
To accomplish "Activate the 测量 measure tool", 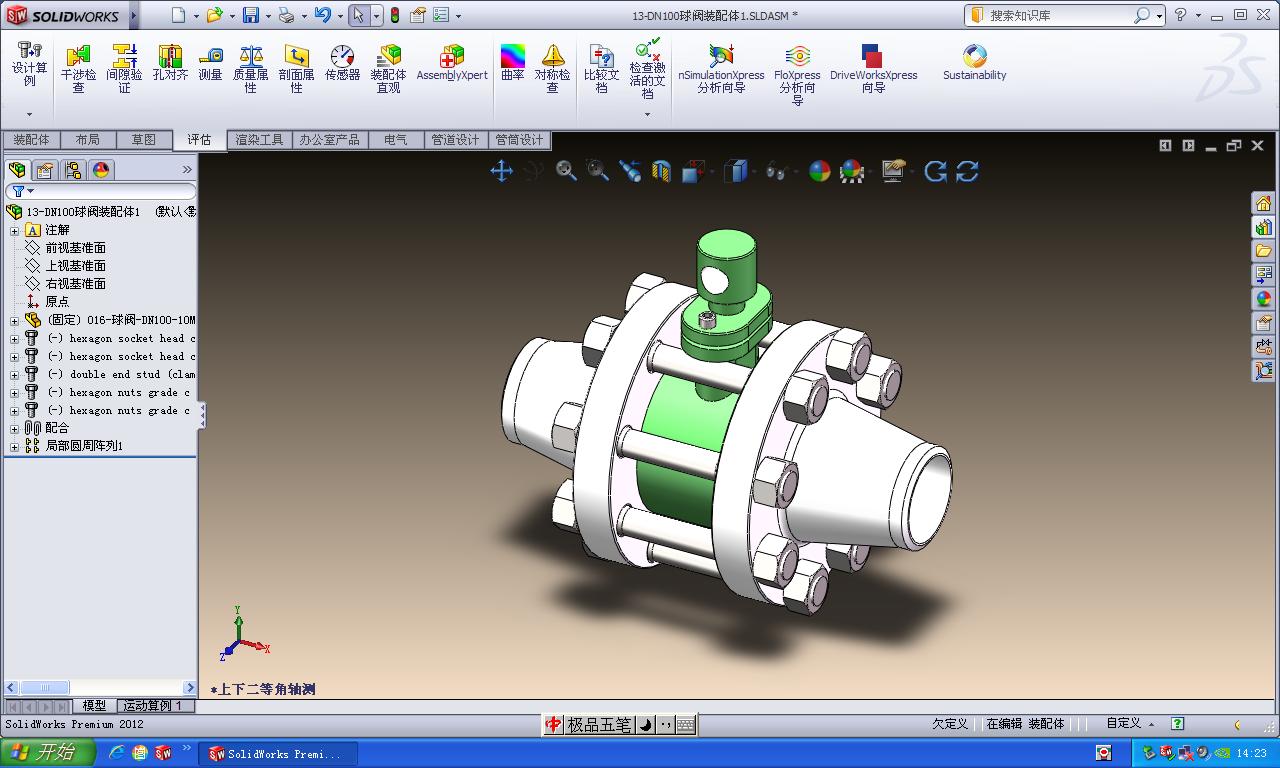I will point(210,62).
